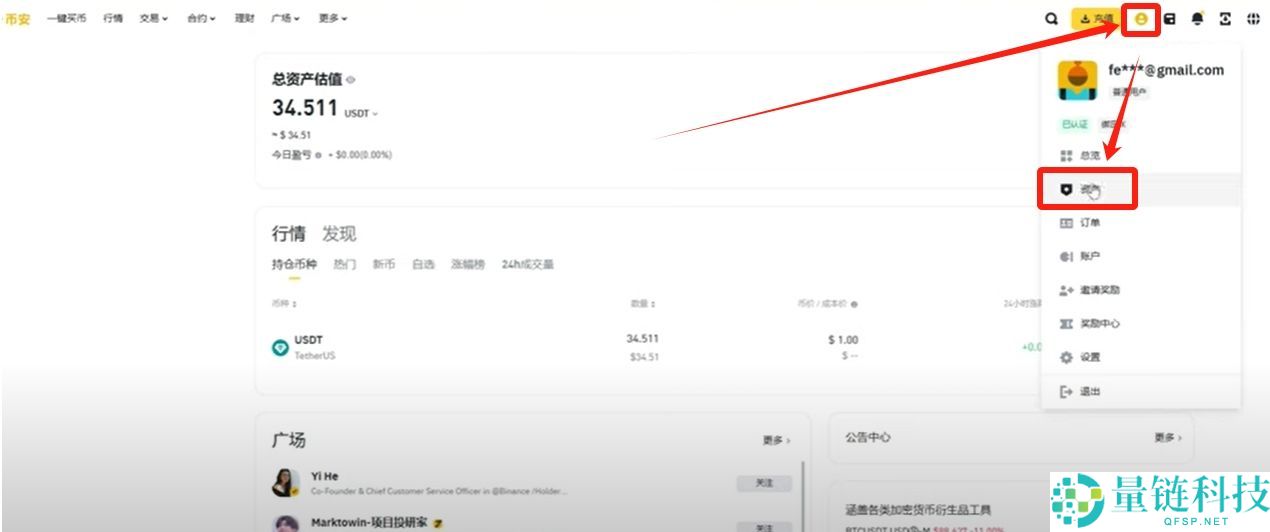Open Marktowin-项目投研家 profile name
The height and width of the screenshot is (532, 1270).
coord(369,522)
